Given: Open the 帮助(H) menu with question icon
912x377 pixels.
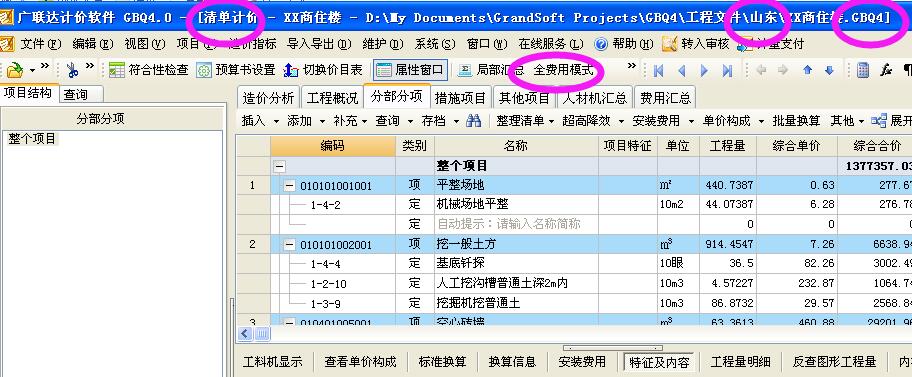Looking at the screenshot, I should pyautogui.click(x=624, y=44).
